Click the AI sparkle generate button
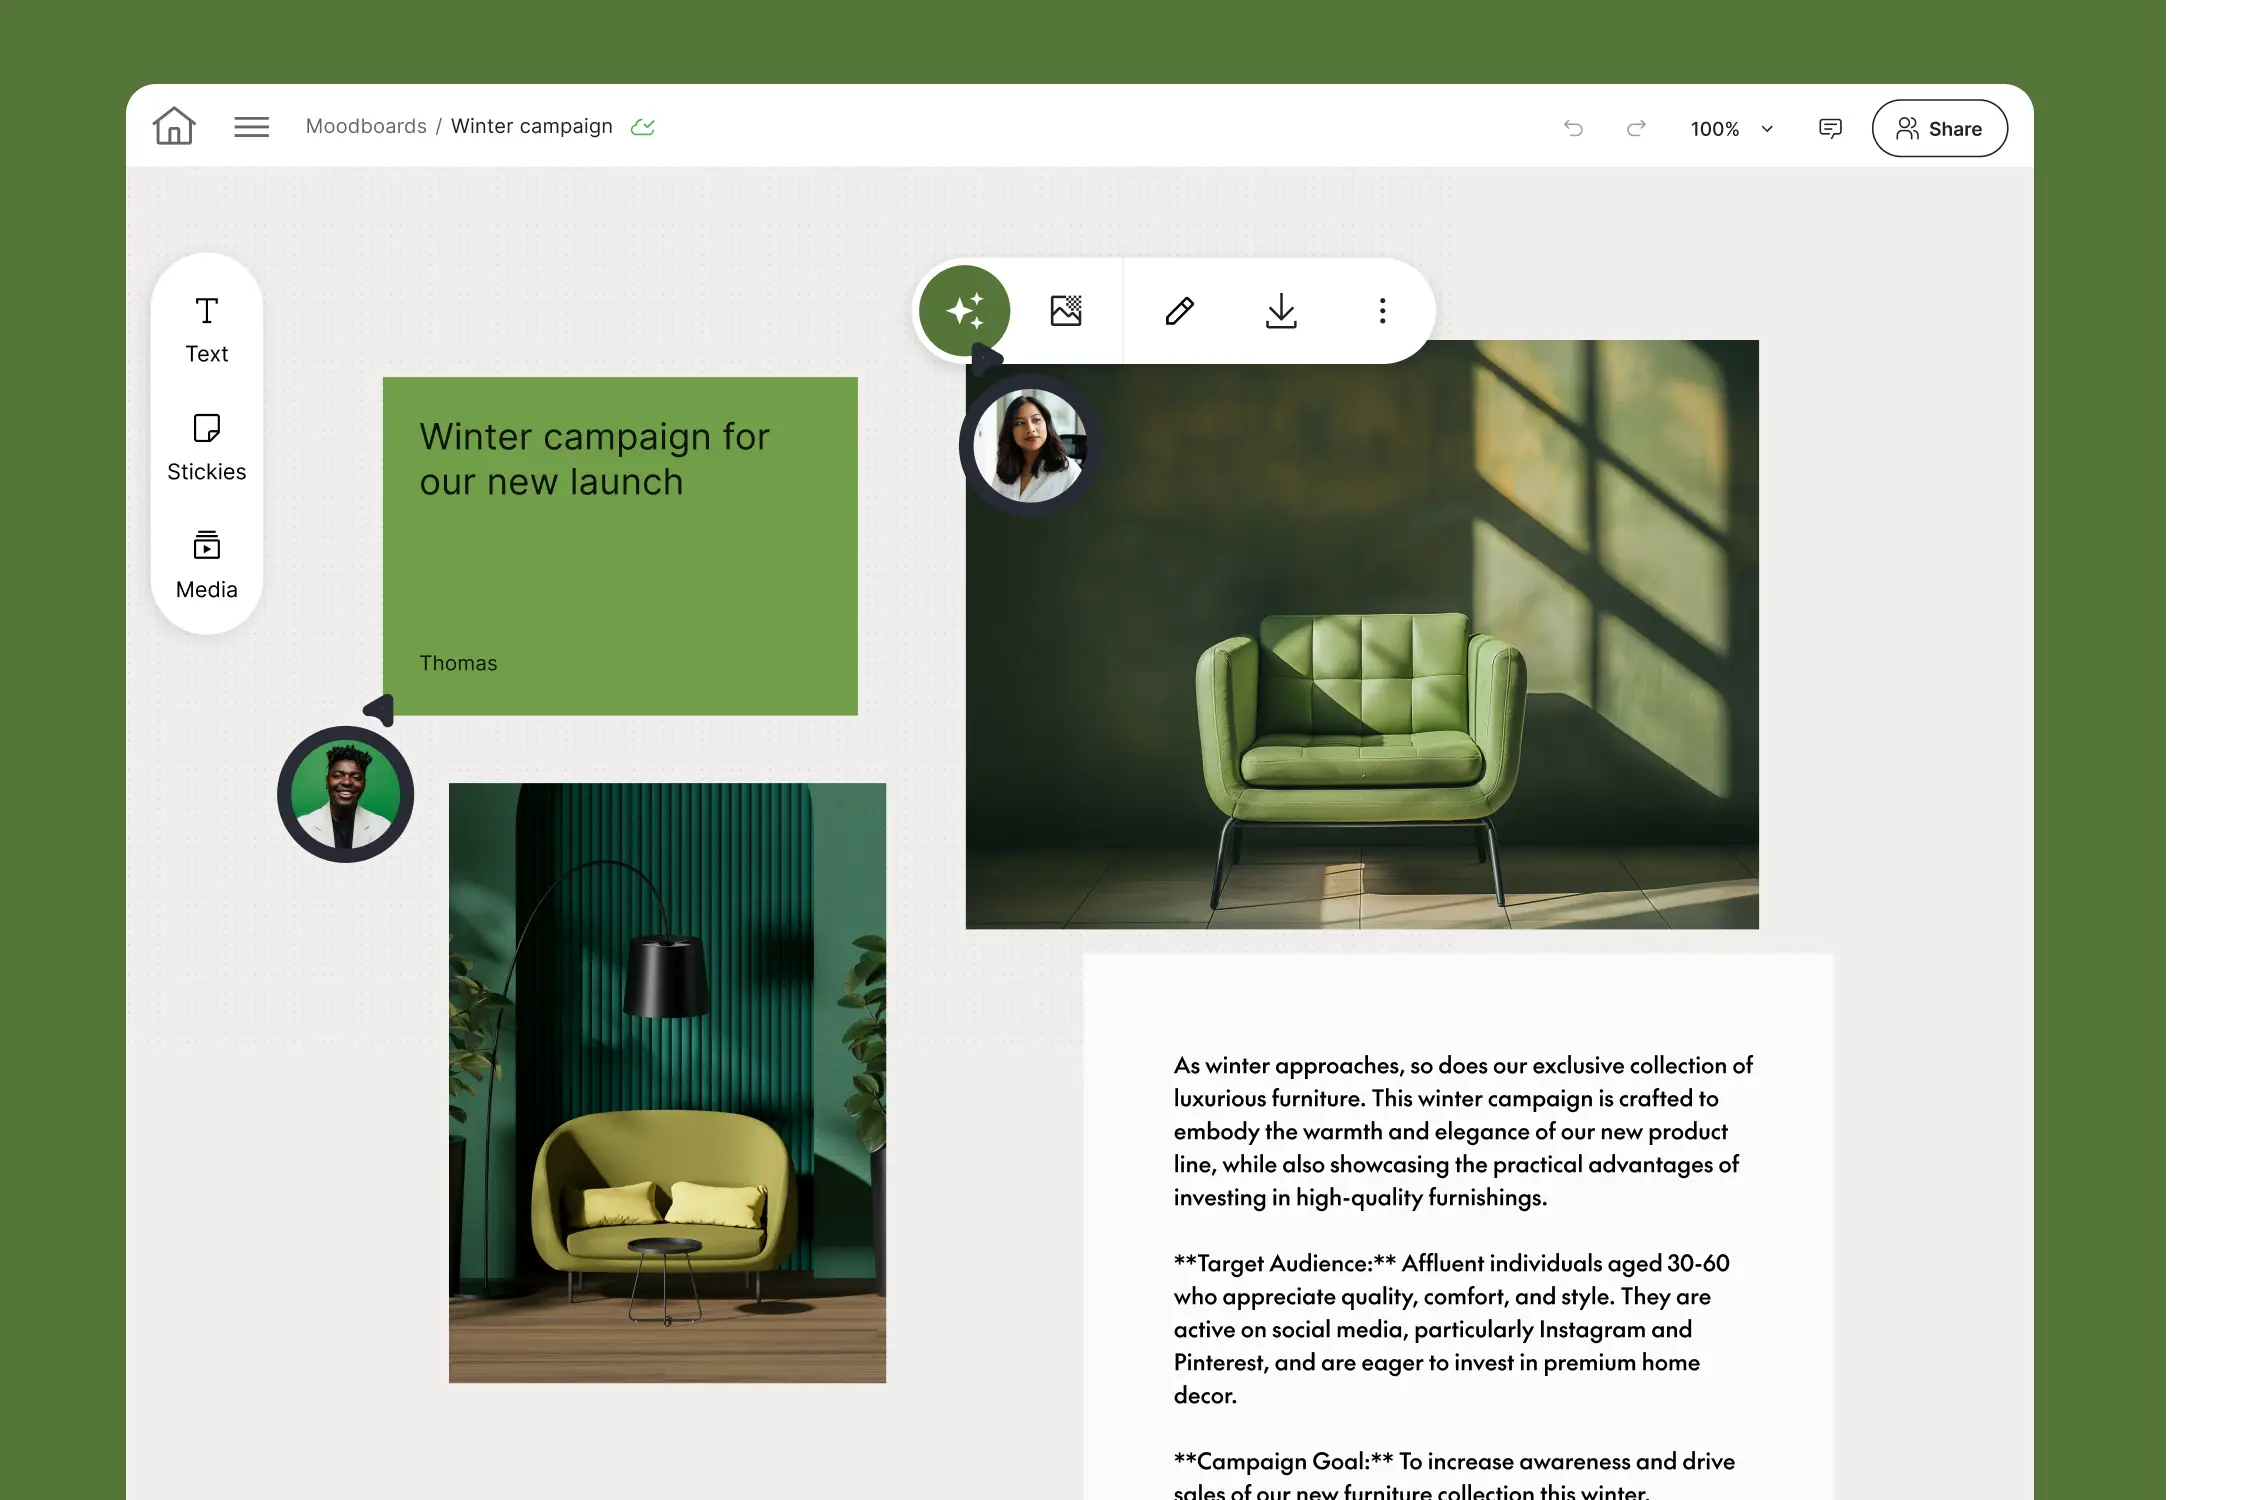The image size is (2259, 1500). coord(964,311)
